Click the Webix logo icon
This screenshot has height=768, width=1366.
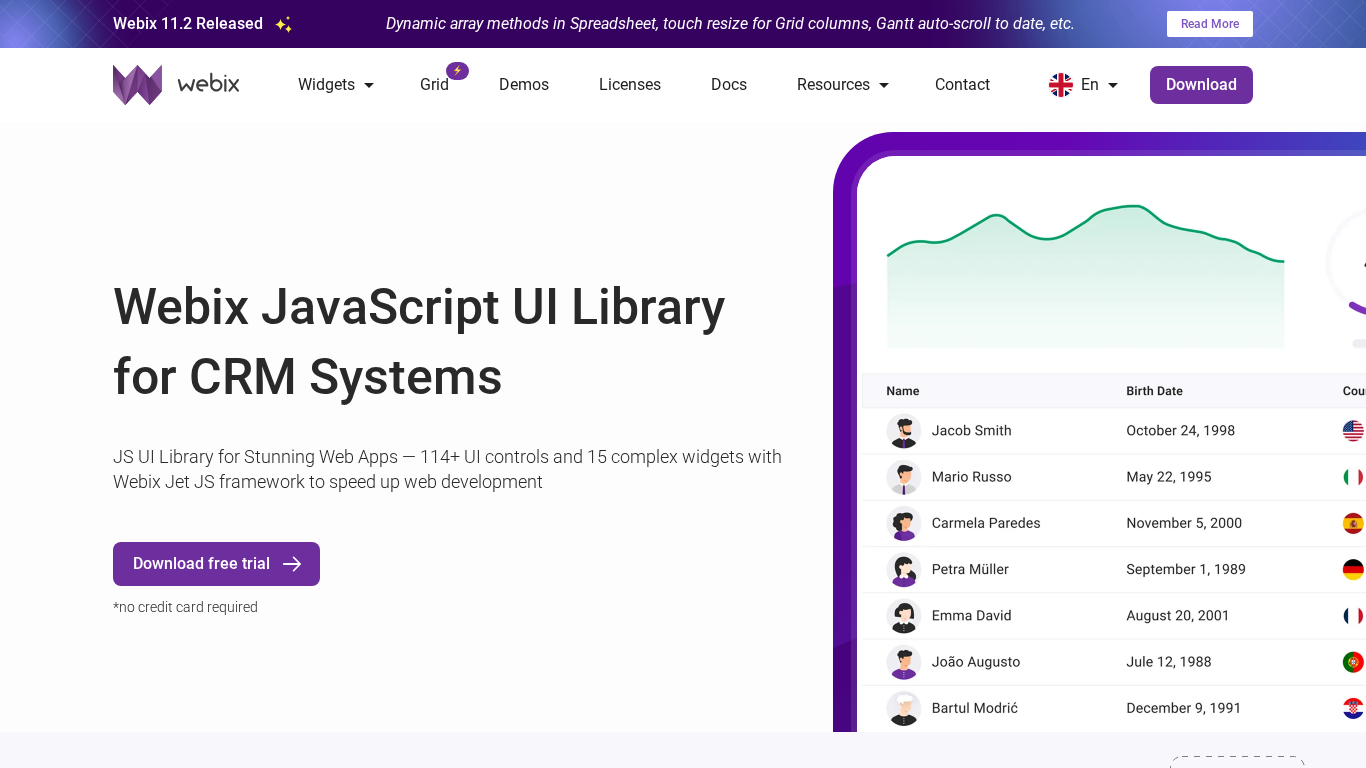[138, 85]
